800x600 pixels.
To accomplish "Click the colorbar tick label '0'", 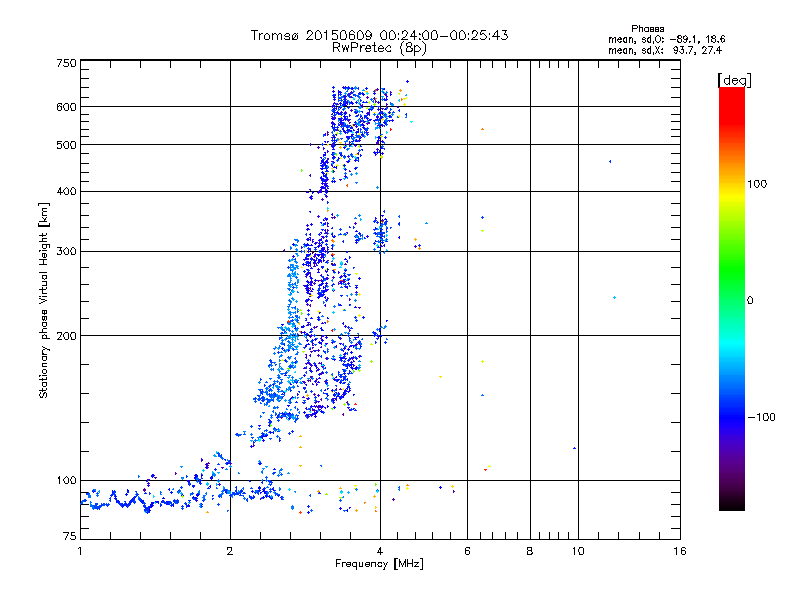I will (750, 301).
